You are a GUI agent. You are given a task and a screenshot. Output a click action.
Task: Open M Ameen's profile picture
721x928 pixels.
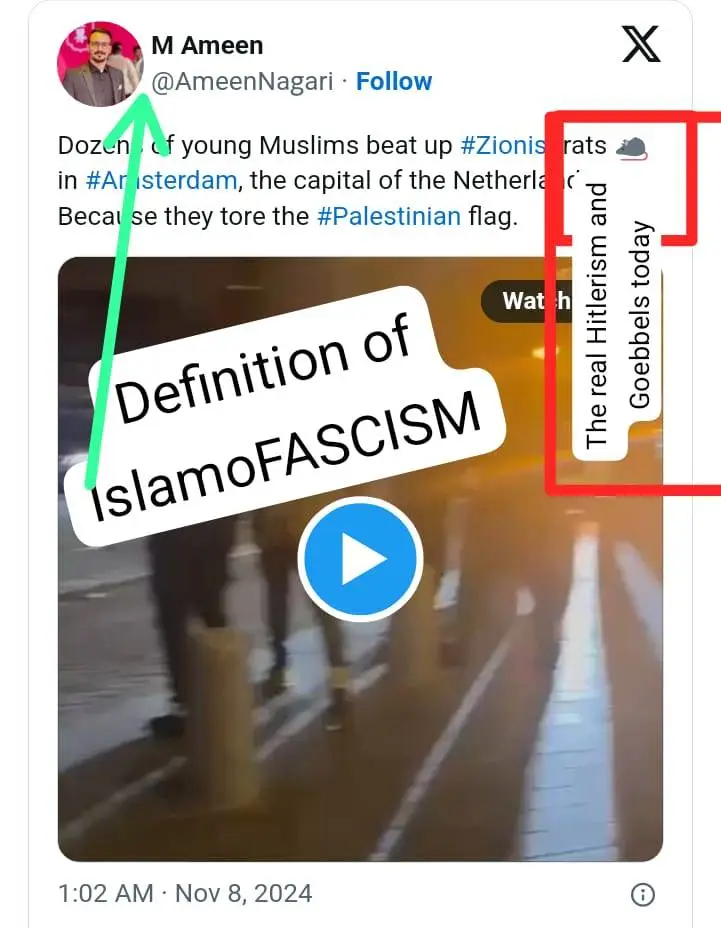(x=100, y=64)
